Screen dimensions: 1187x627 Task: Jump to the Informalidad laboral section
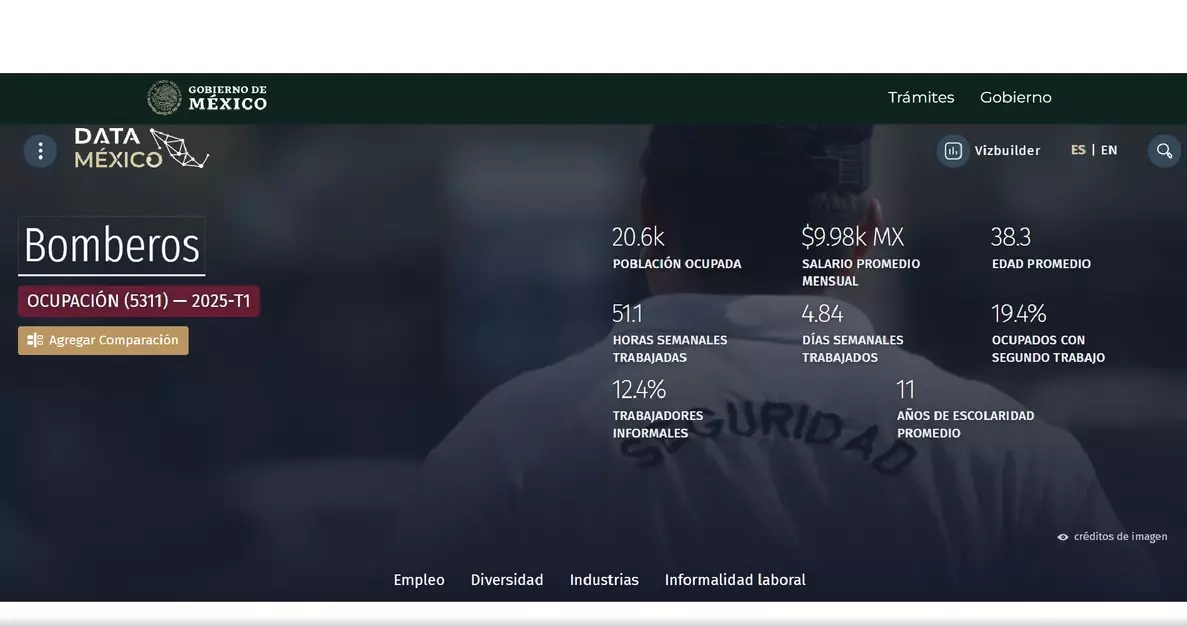[x=735, y=580]
